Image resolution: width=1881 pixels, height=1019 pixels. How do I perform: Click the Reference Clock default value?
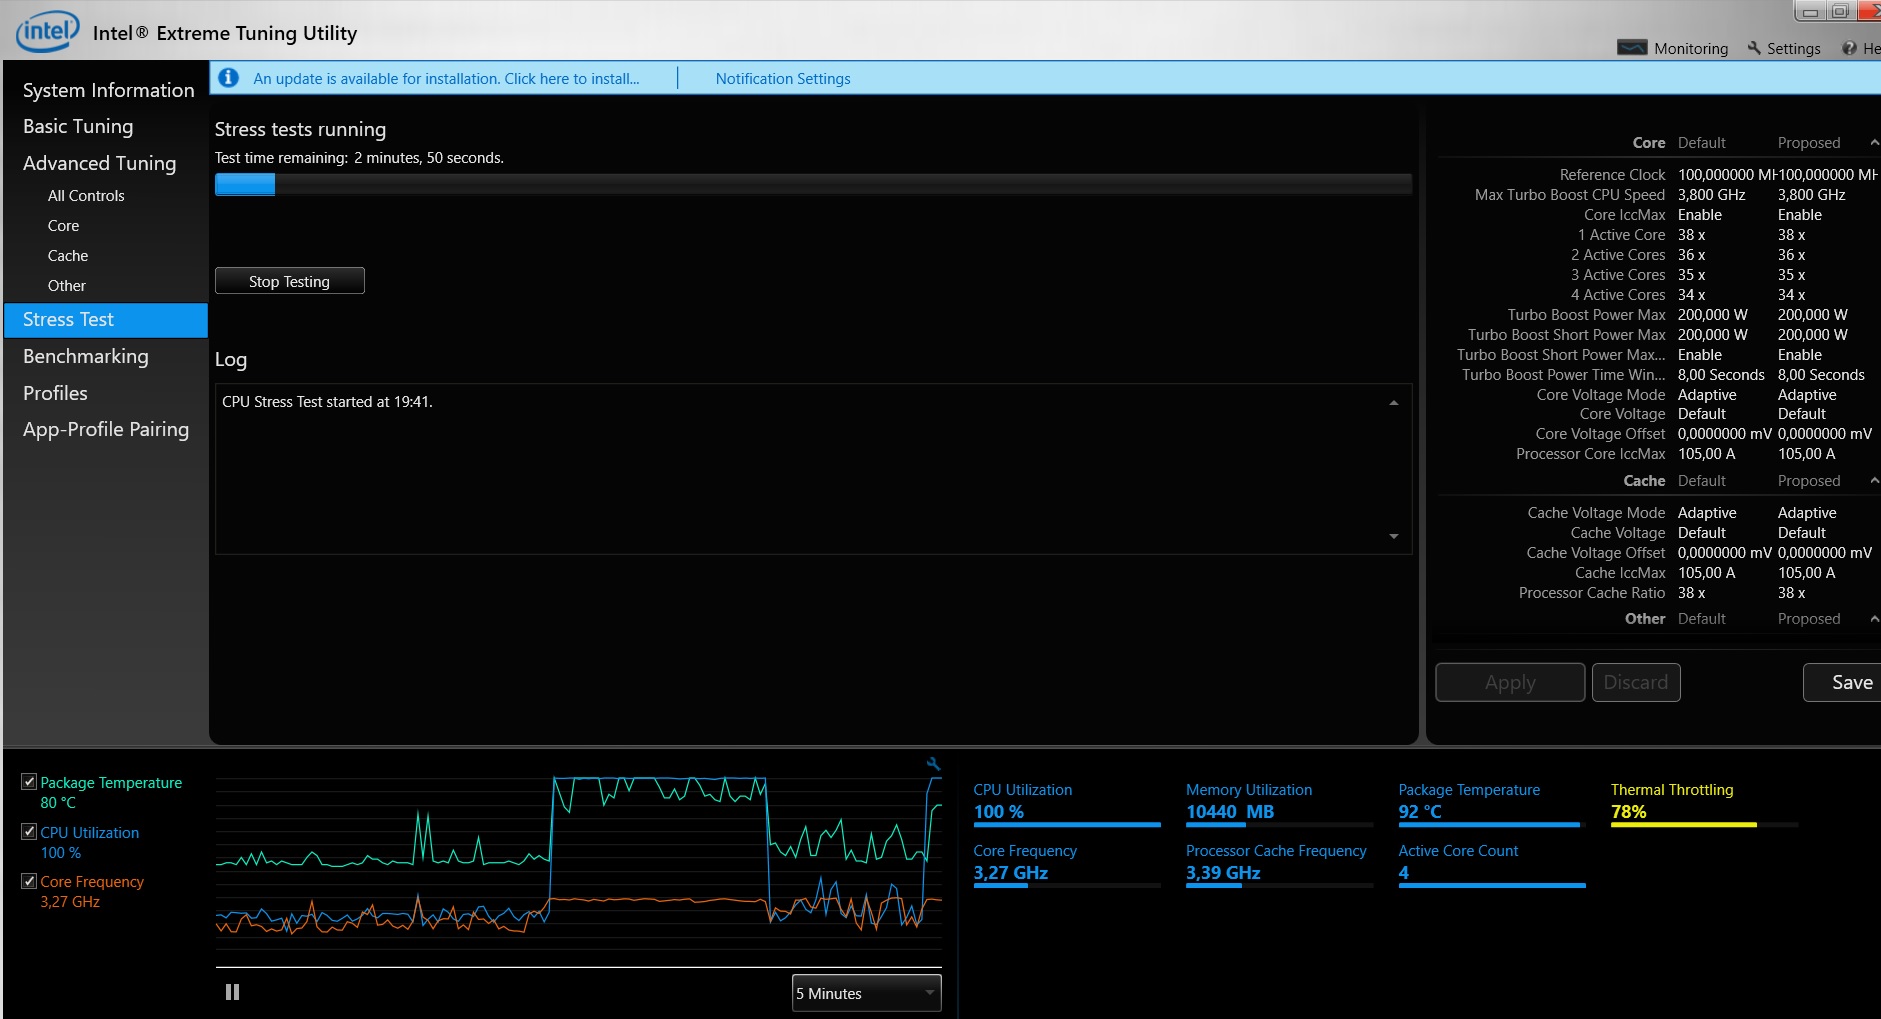pyautogui.click(x=1726, y=175)
